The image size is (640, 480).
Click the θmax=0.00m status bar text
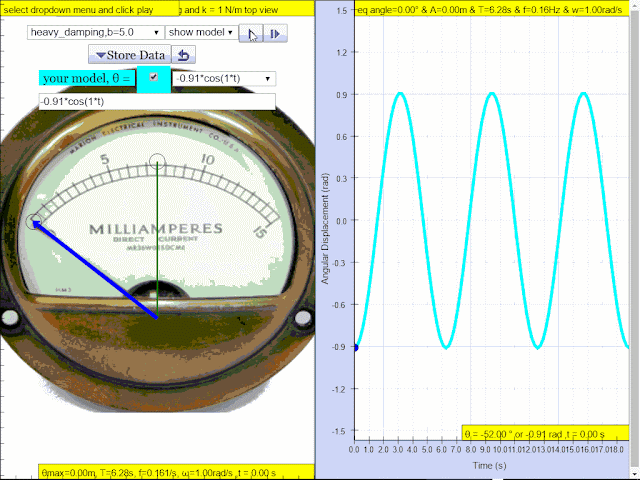point(159,473)
